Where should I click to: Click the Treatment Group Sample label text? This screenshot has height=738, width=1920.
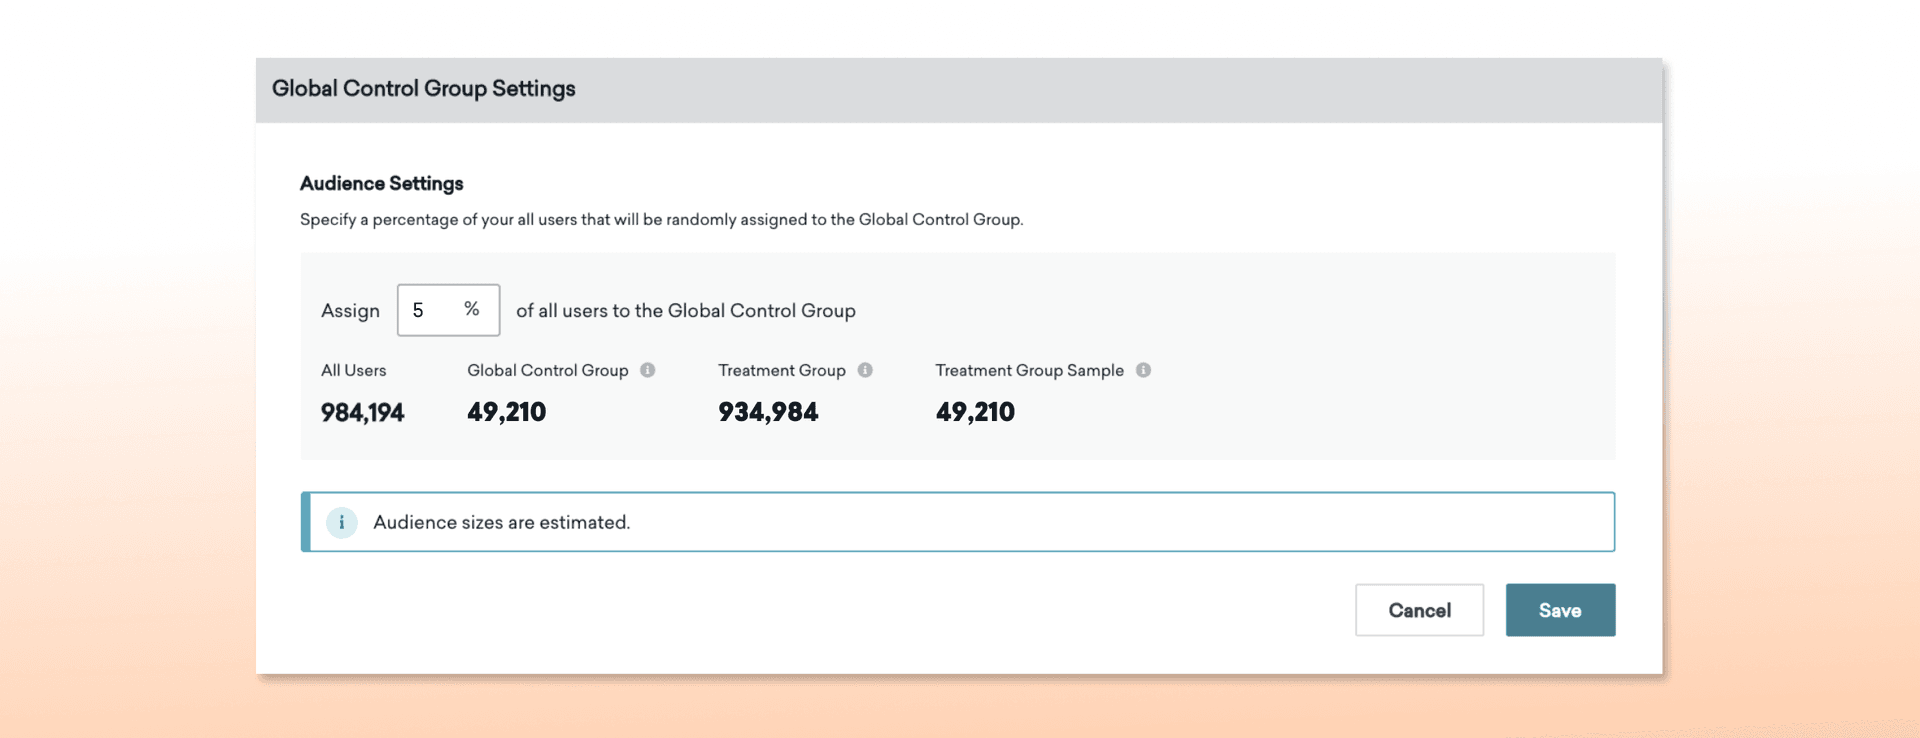[x=1029, y=370]
